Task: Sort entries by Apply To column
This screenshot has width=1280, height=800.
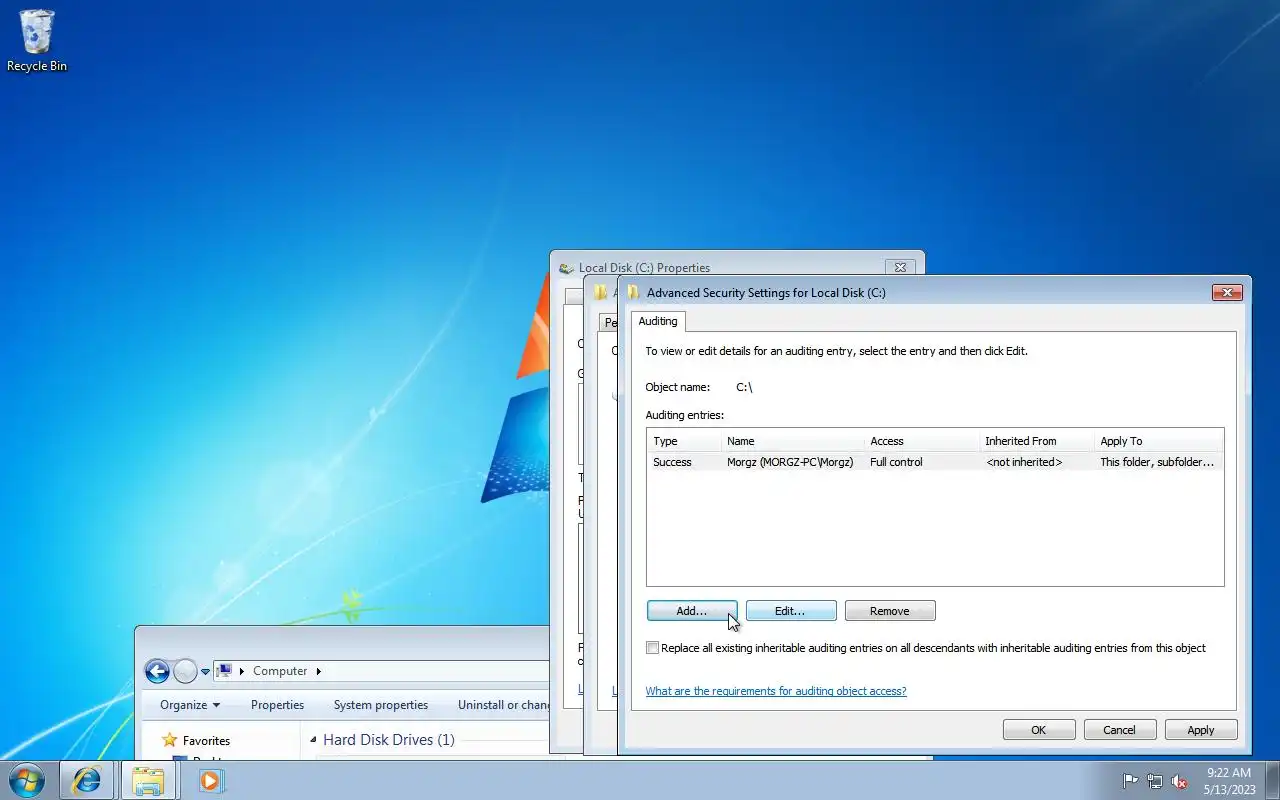Action: tap(1159, 441)
